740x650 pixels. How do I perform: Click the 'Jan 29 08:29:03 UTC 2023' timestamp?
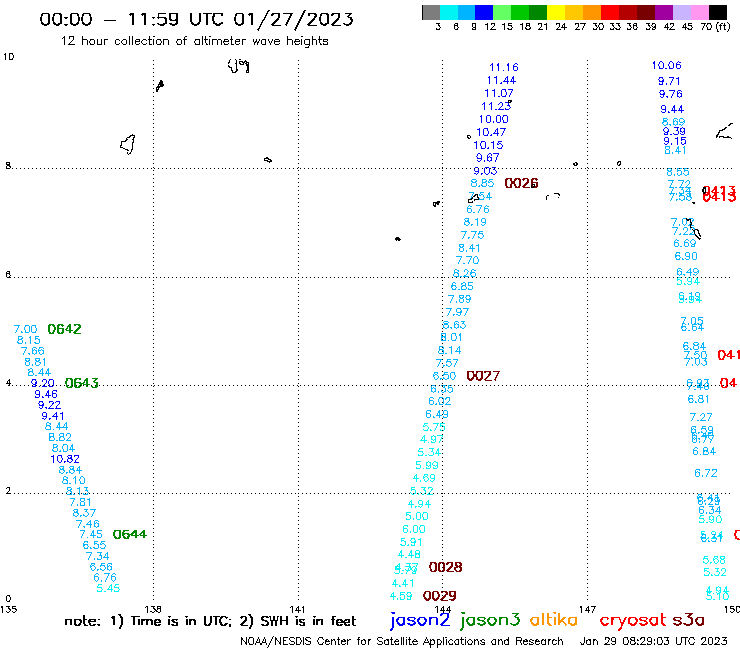[x=654, y=642]
